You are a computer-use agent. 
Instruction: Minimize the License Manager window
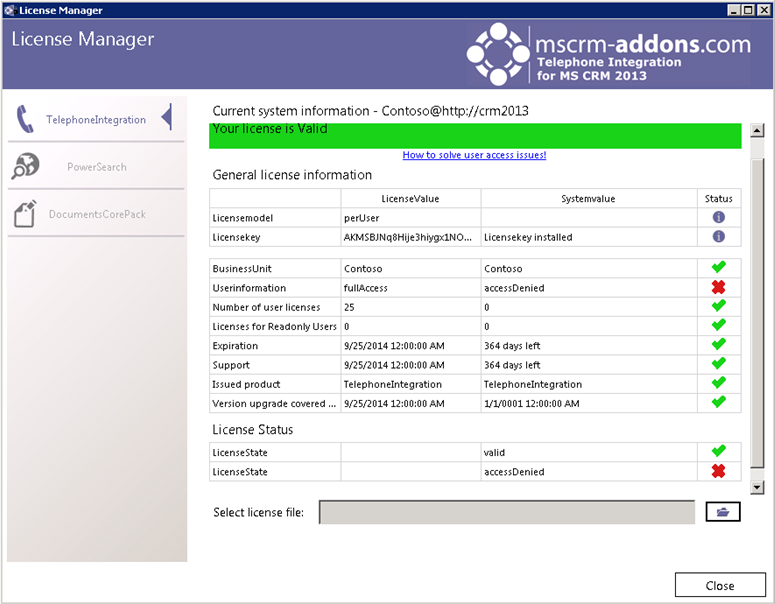point(734,10)
